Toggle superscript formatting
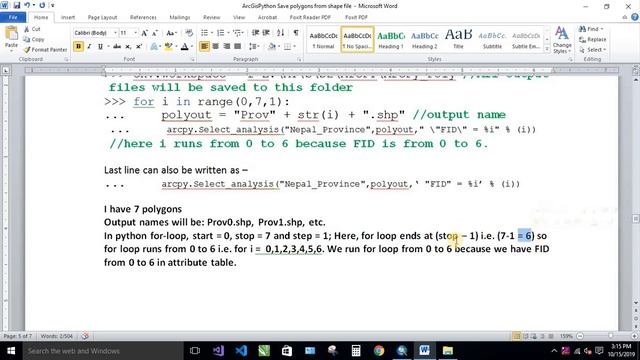This screenshot has height=360, width=640. pyautogui.click(x=139, y=47)
